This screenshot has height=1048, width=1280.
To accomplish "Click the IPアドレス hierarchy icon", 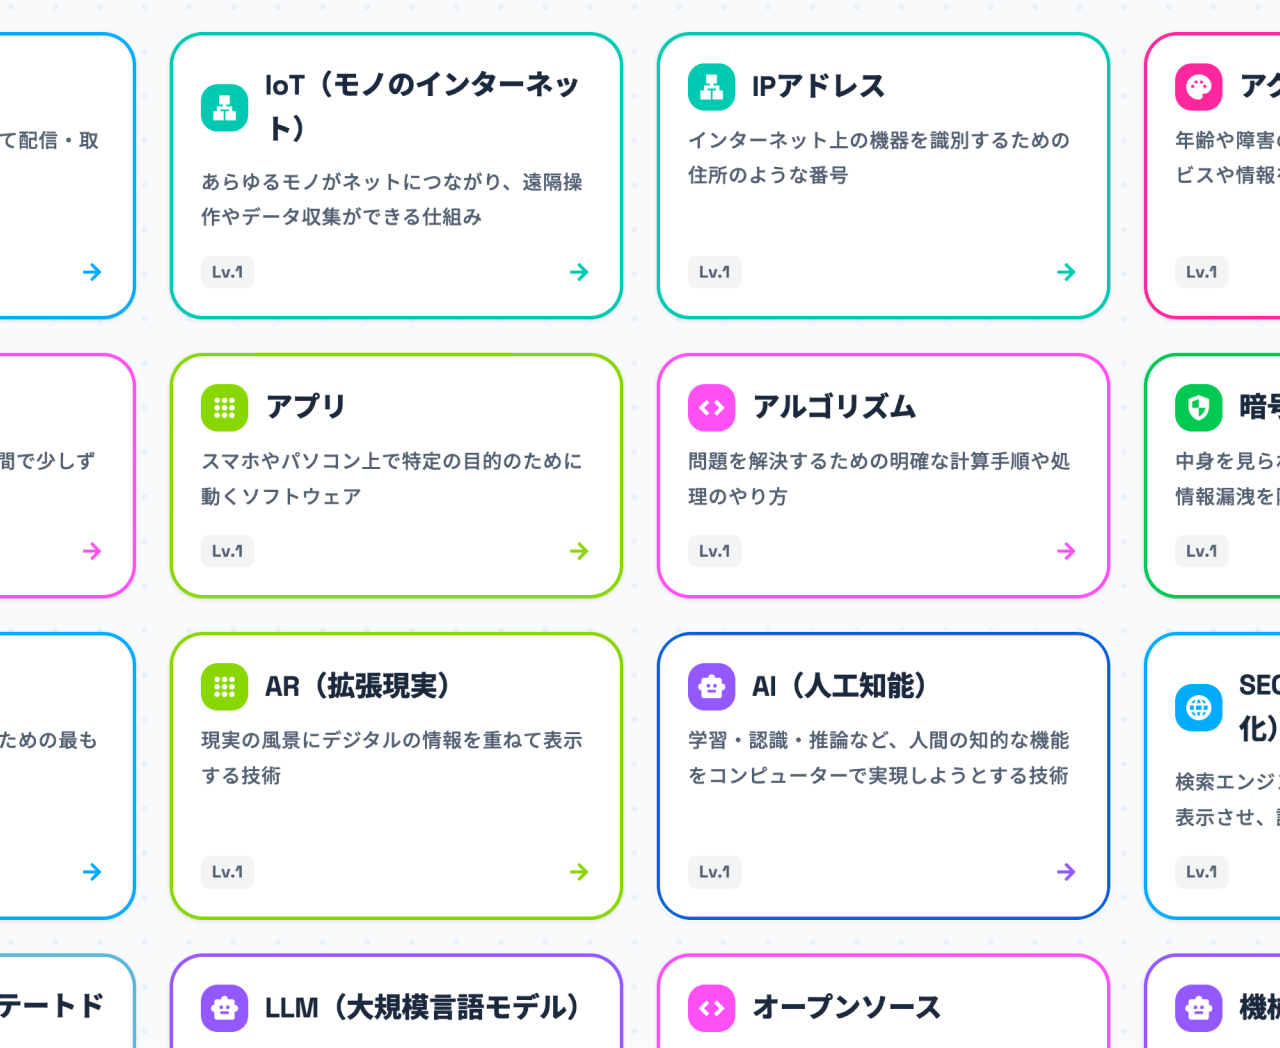I will tap(711, 87).
